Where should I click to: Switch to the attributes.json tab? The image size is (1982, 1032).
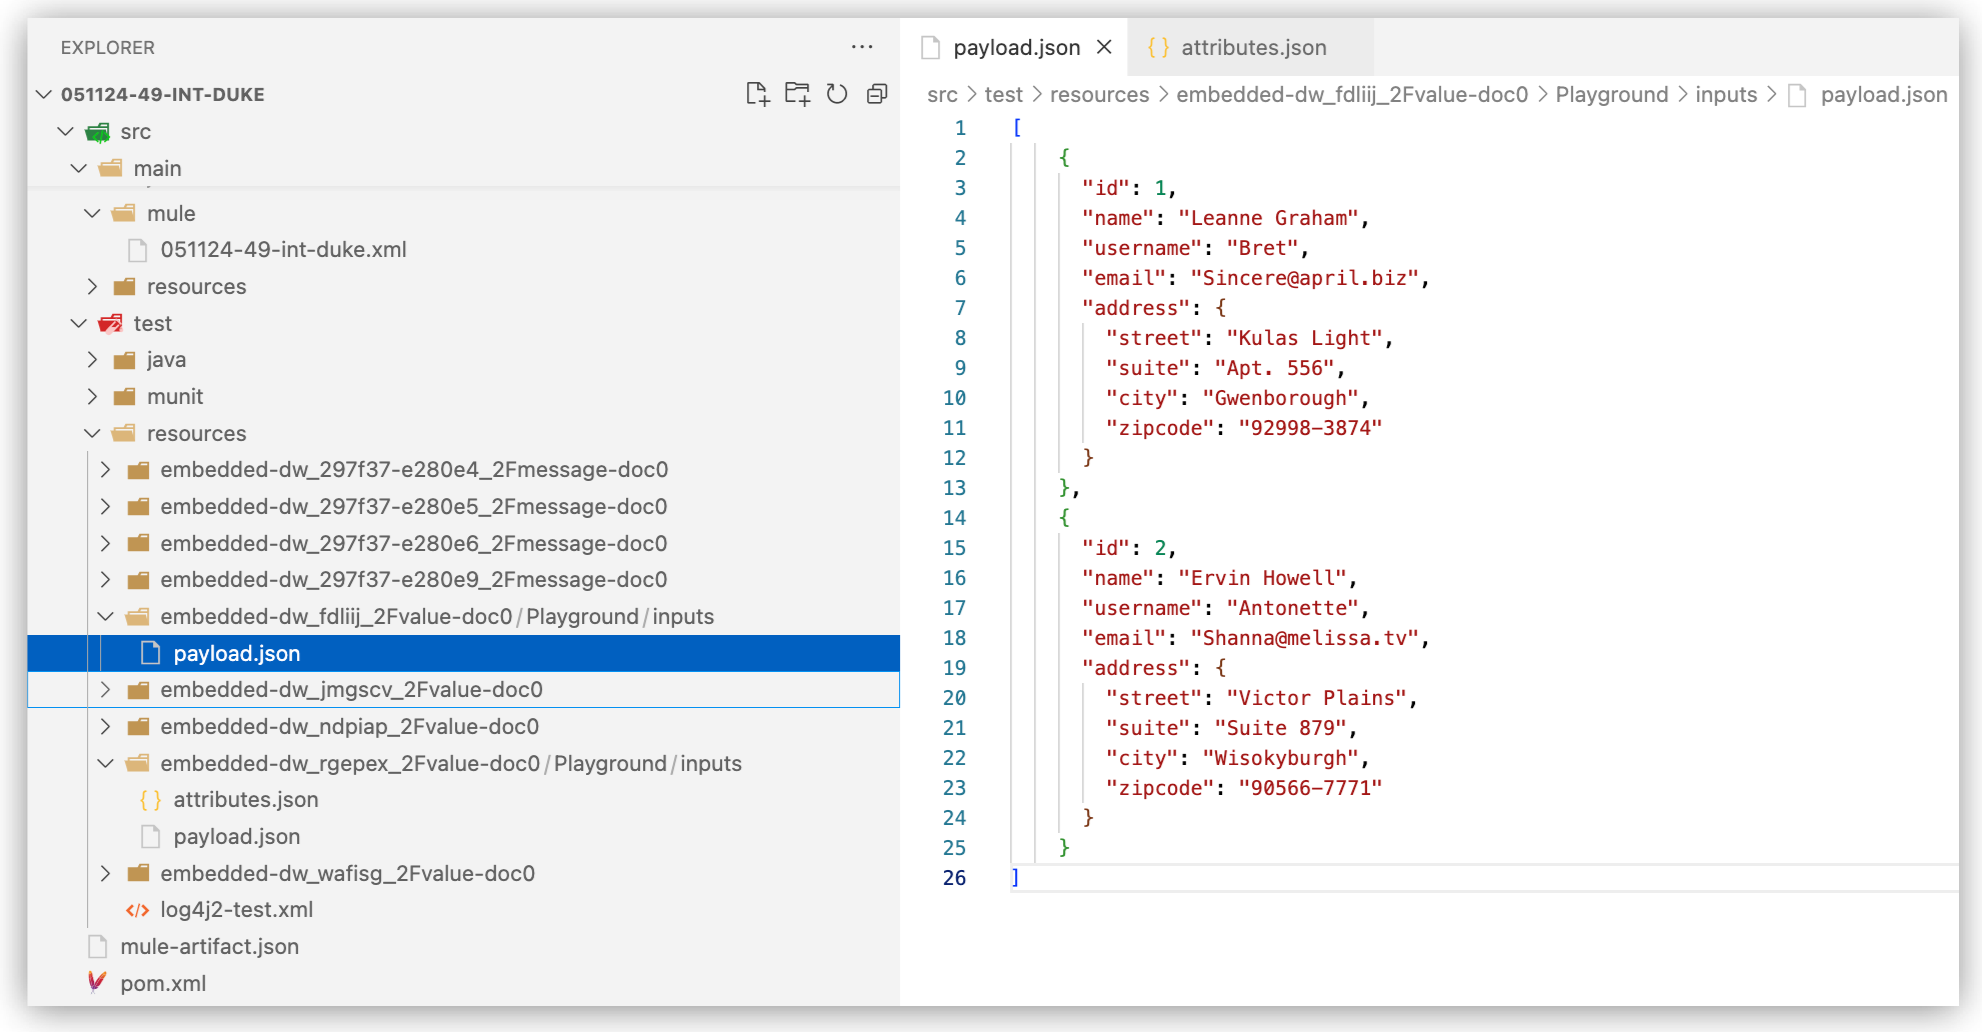(1253, 47)
